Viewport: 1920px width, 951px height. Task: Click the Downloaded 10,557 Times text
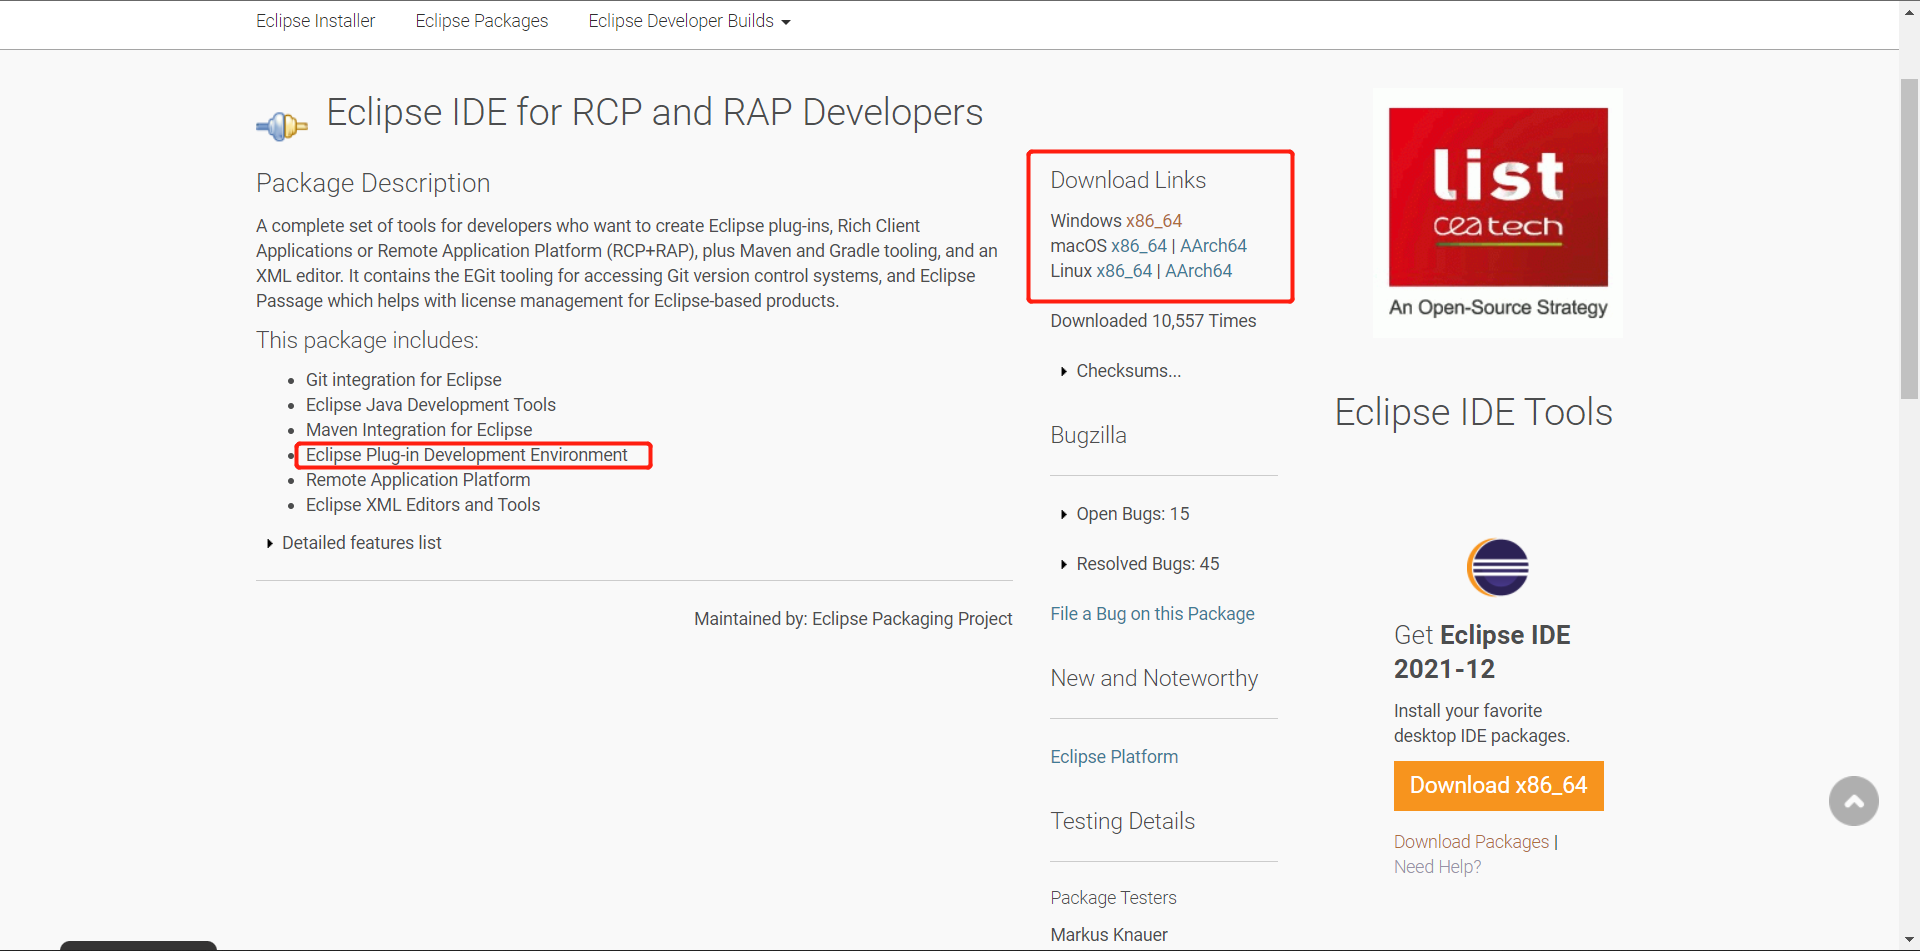pyautogui.click(x=1153, y=321)
